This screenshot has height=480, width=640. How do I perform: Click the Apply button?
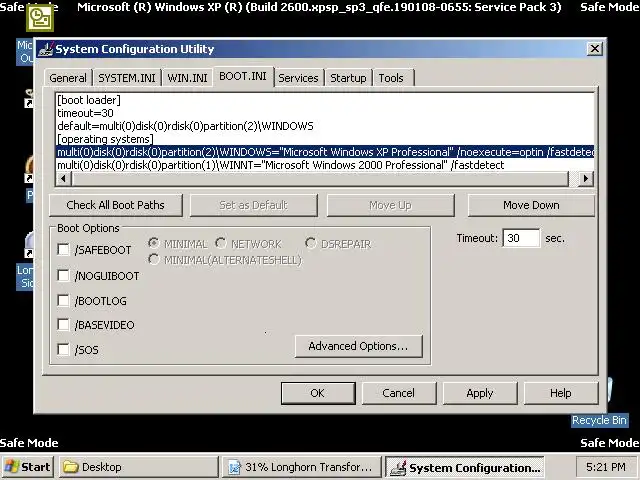point(480,393)
